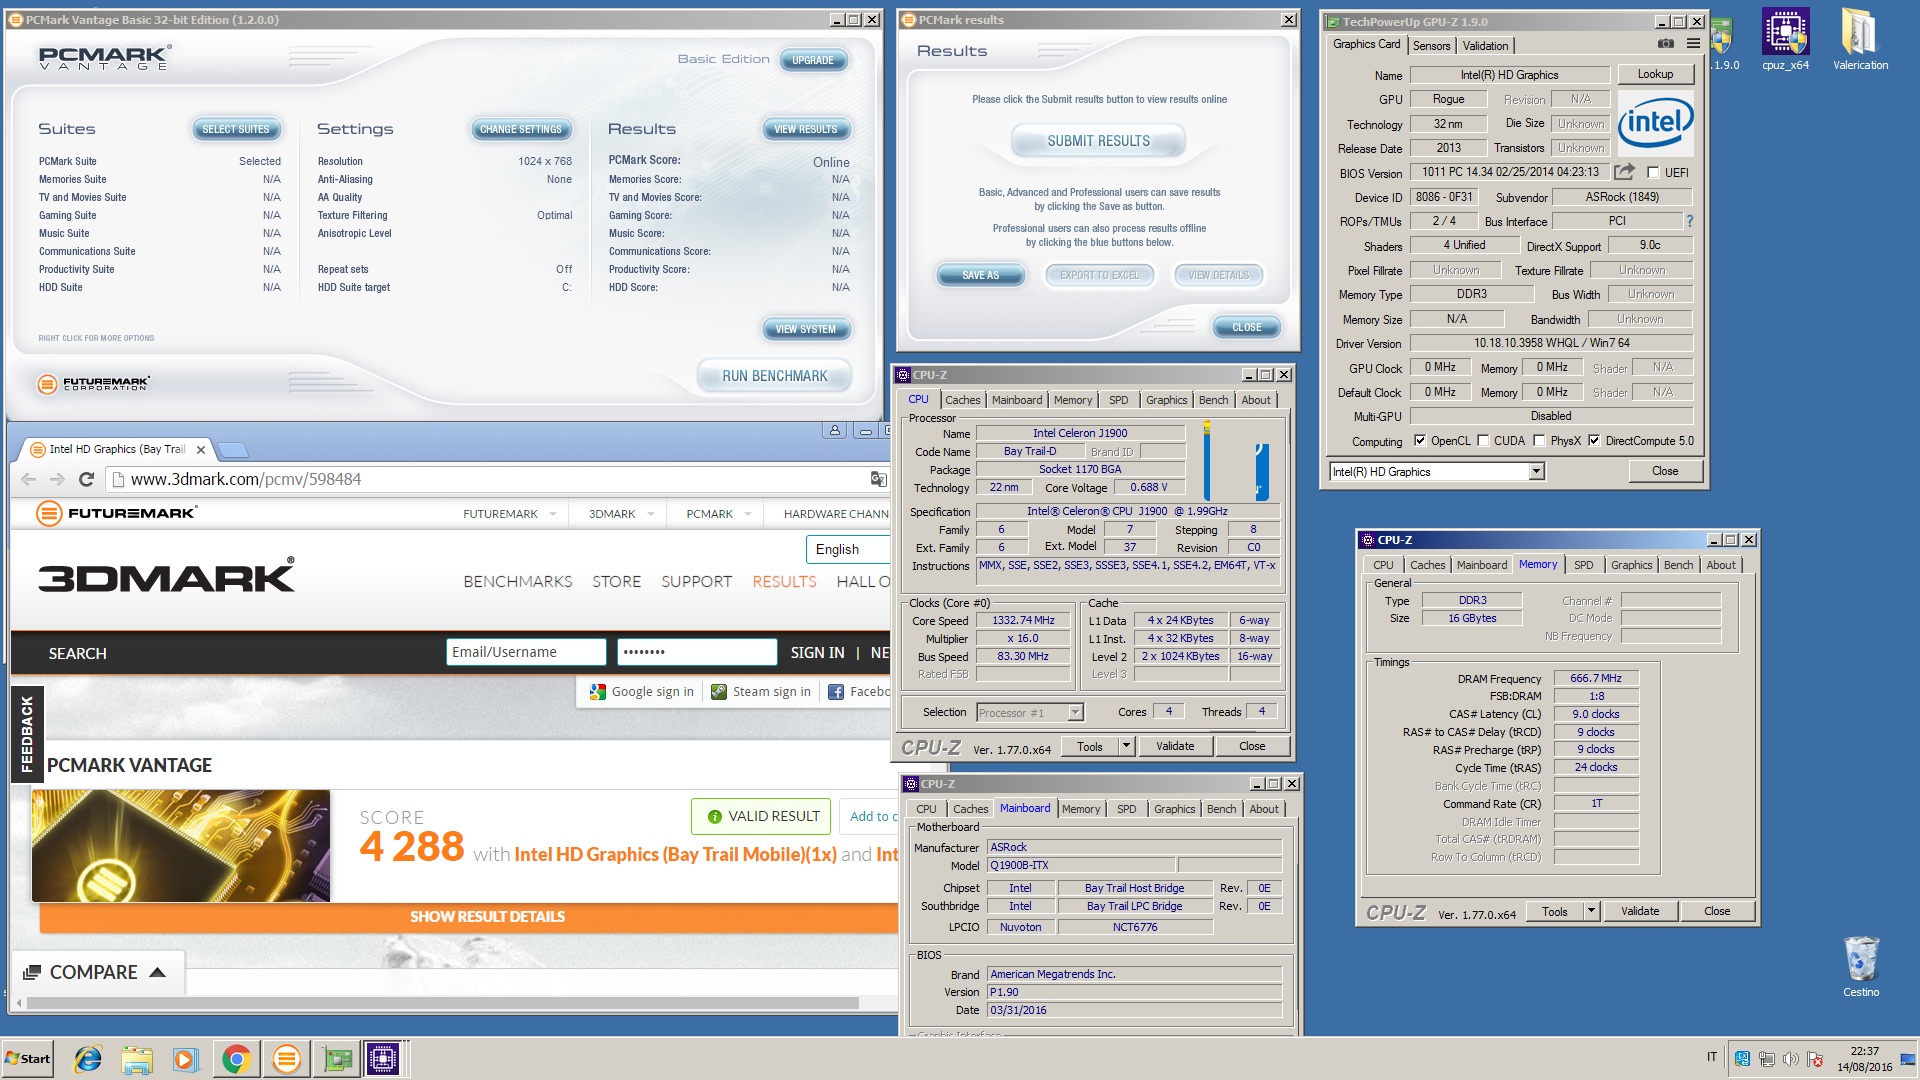The image size is (1920, 1080).
Task: Click the BIOS share/export arrow in GPU-Z
Action: pos(1625,172)
